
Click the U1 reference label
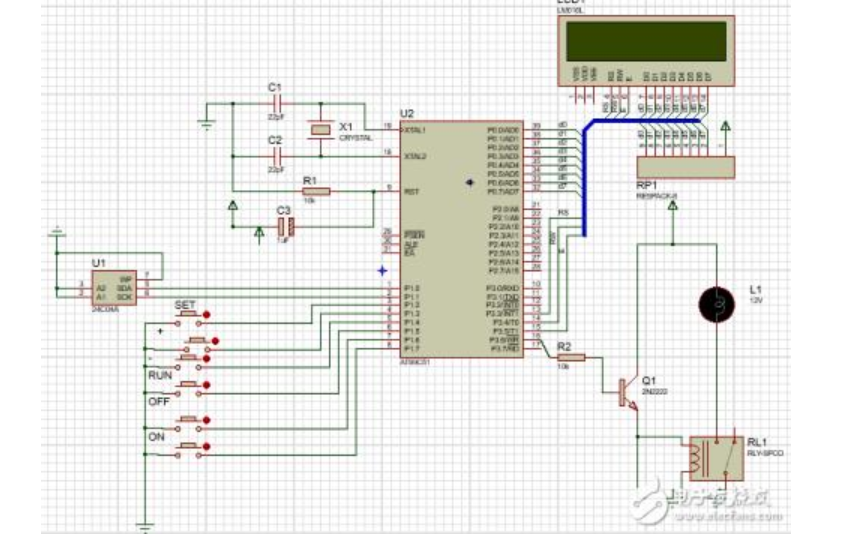(98, 263)
